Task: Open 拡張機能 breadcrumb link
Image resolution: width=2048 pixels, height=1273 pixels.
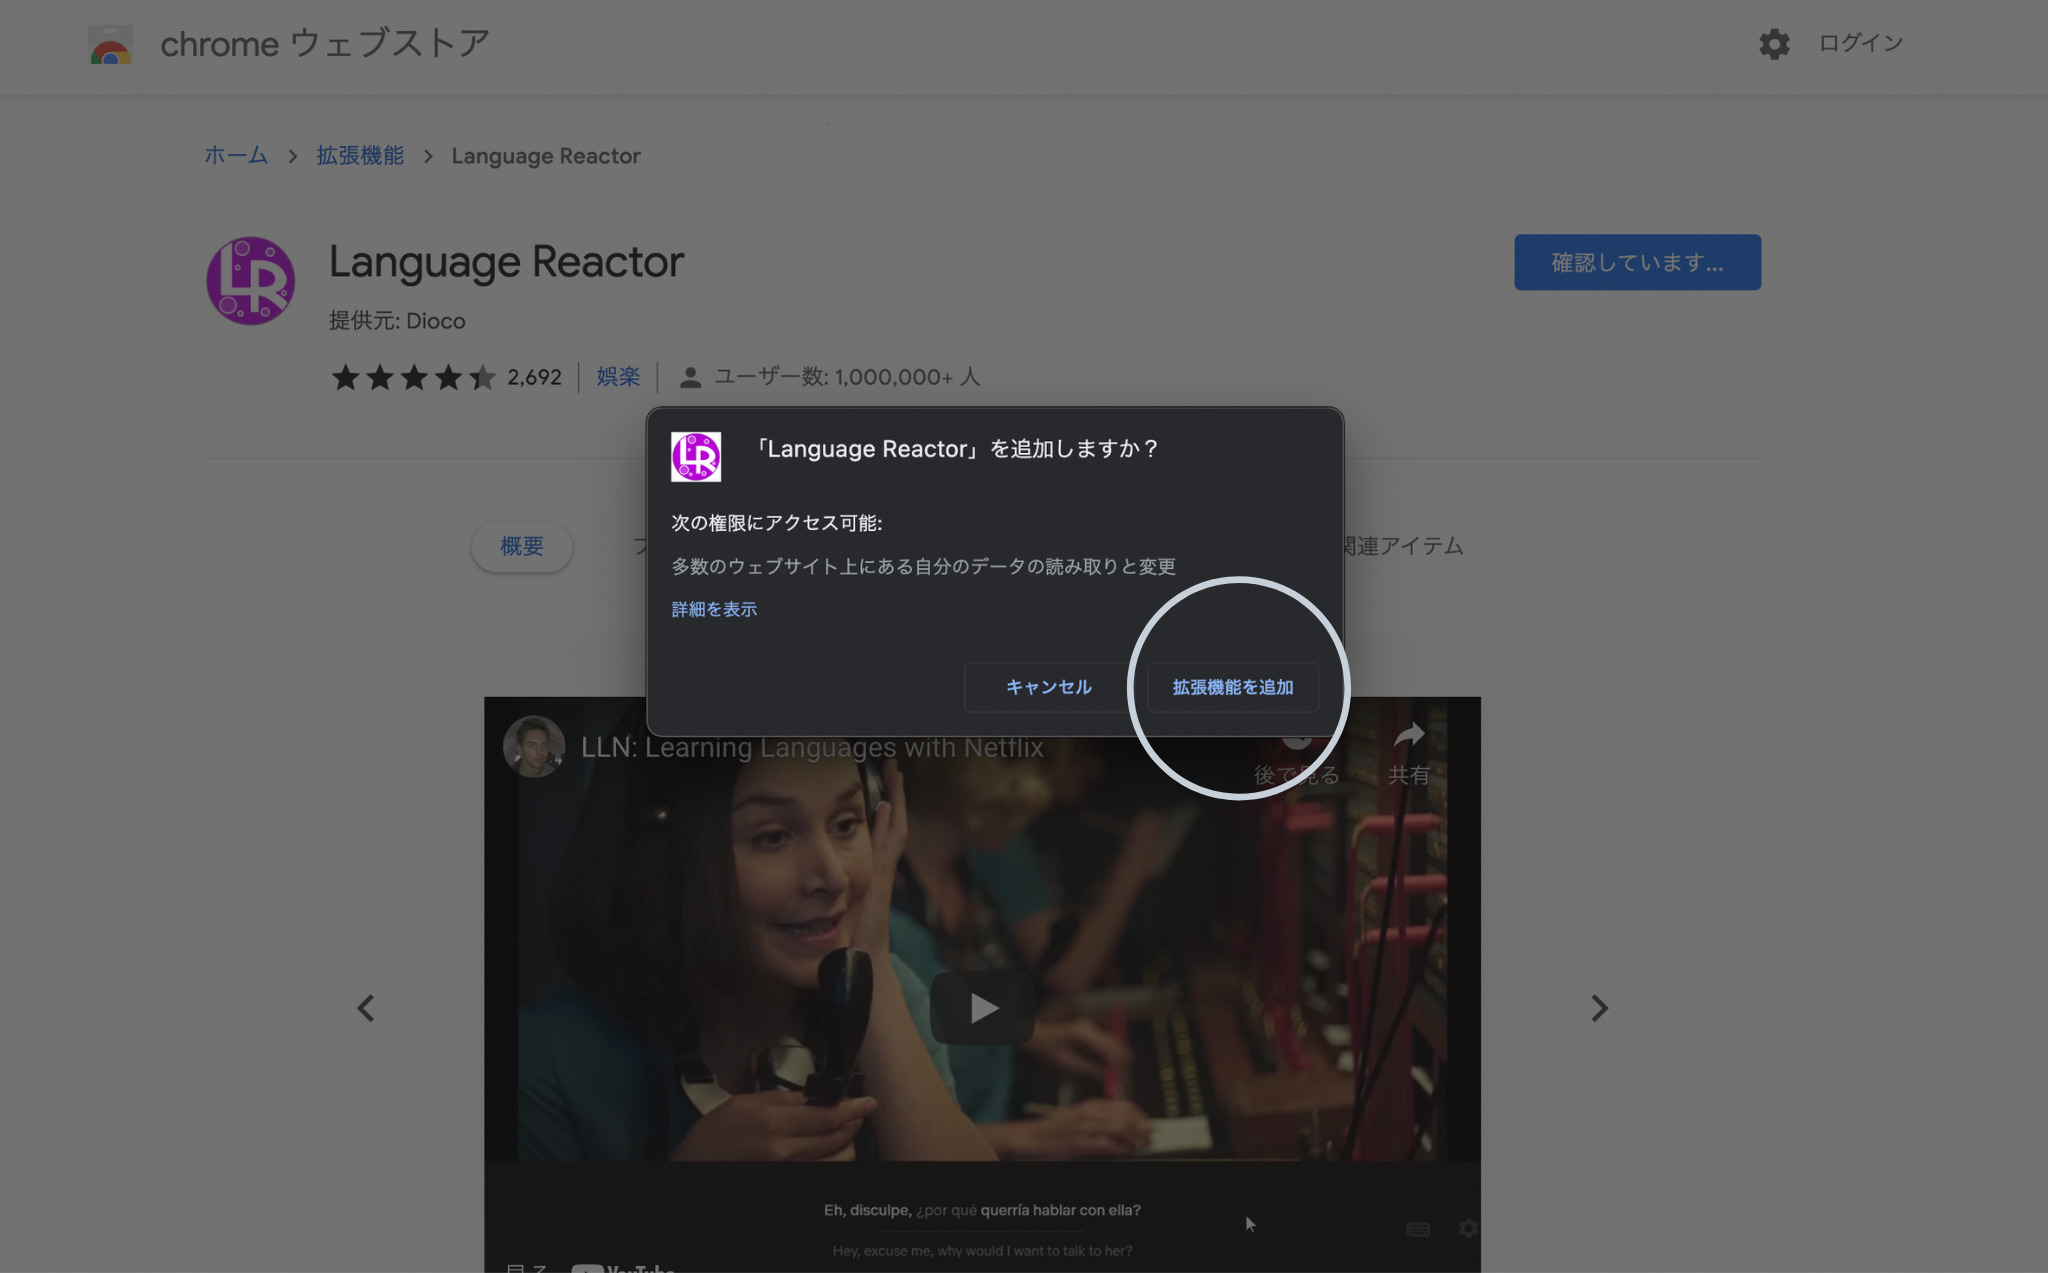Action: pos(360,156)
